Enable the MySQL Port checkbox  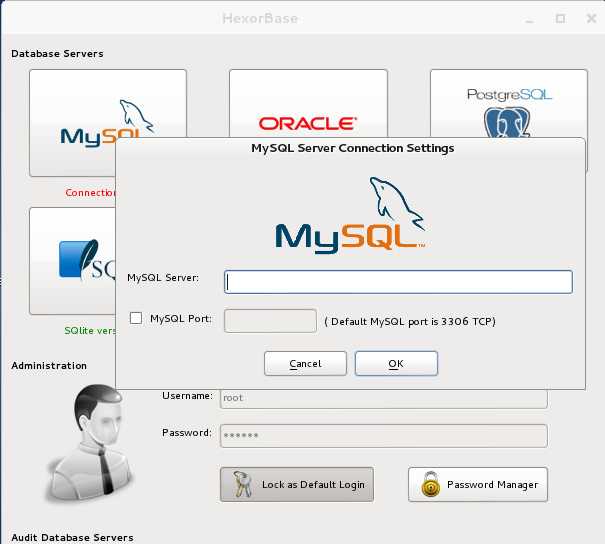click(136, 318)
